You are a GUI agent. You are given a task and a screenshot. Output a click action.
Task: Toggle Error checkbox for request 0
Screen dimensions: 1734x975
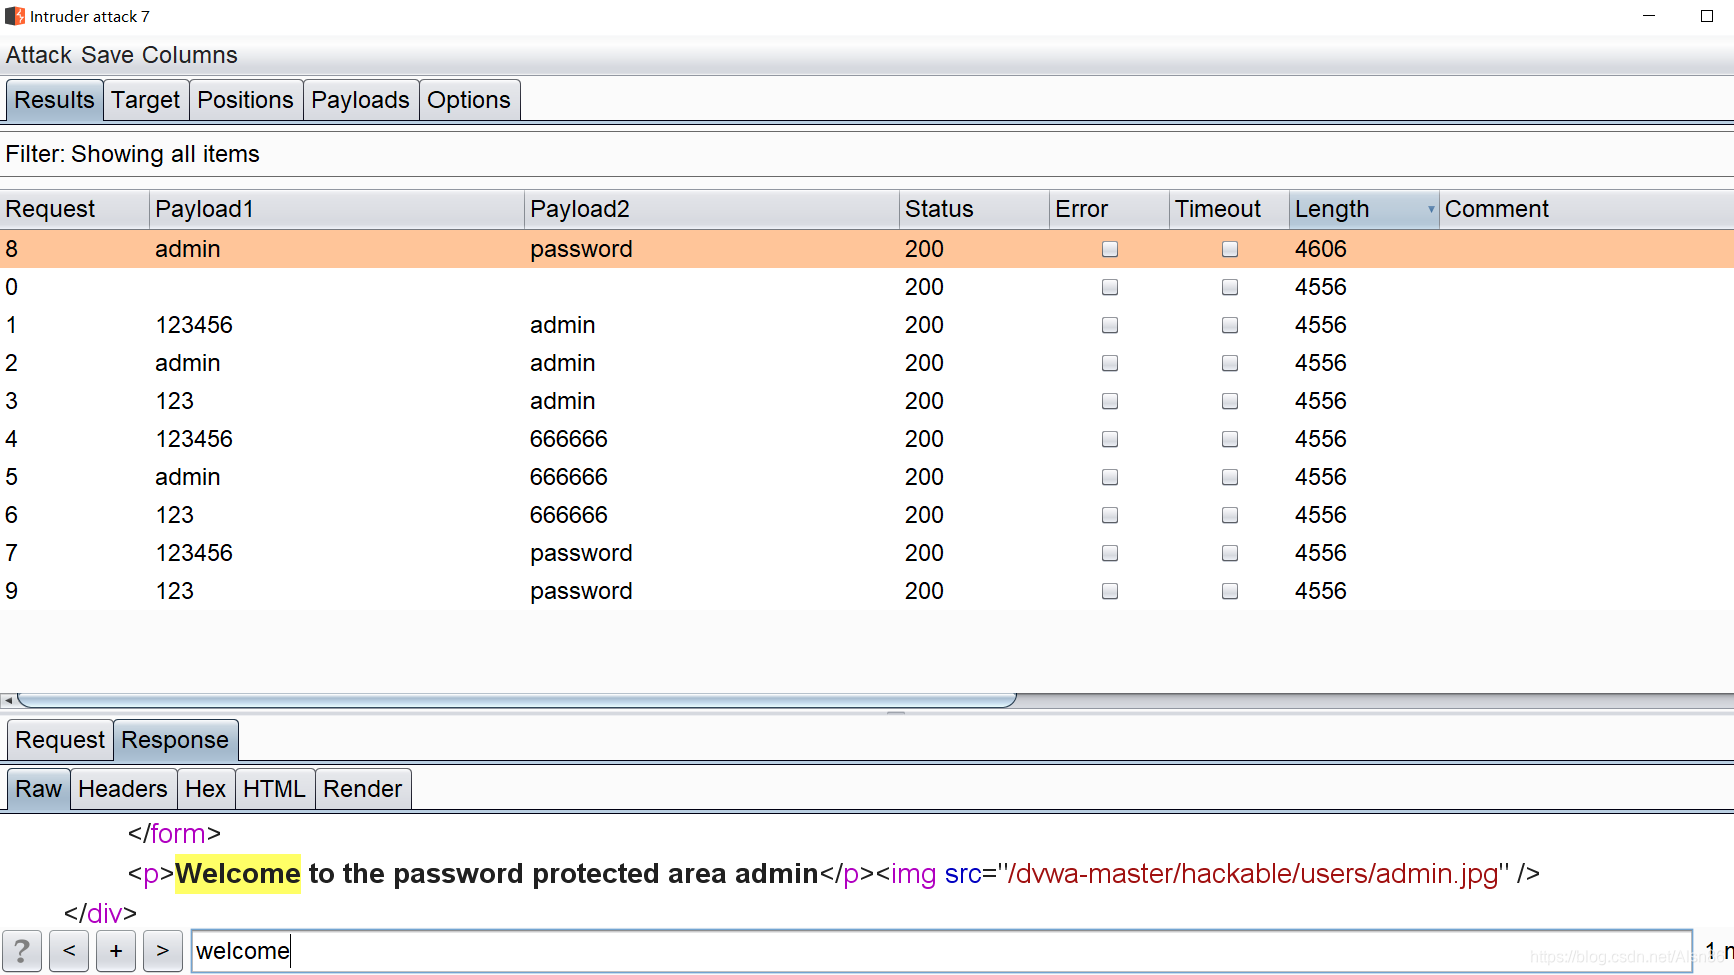click(x=1110, y=287)
